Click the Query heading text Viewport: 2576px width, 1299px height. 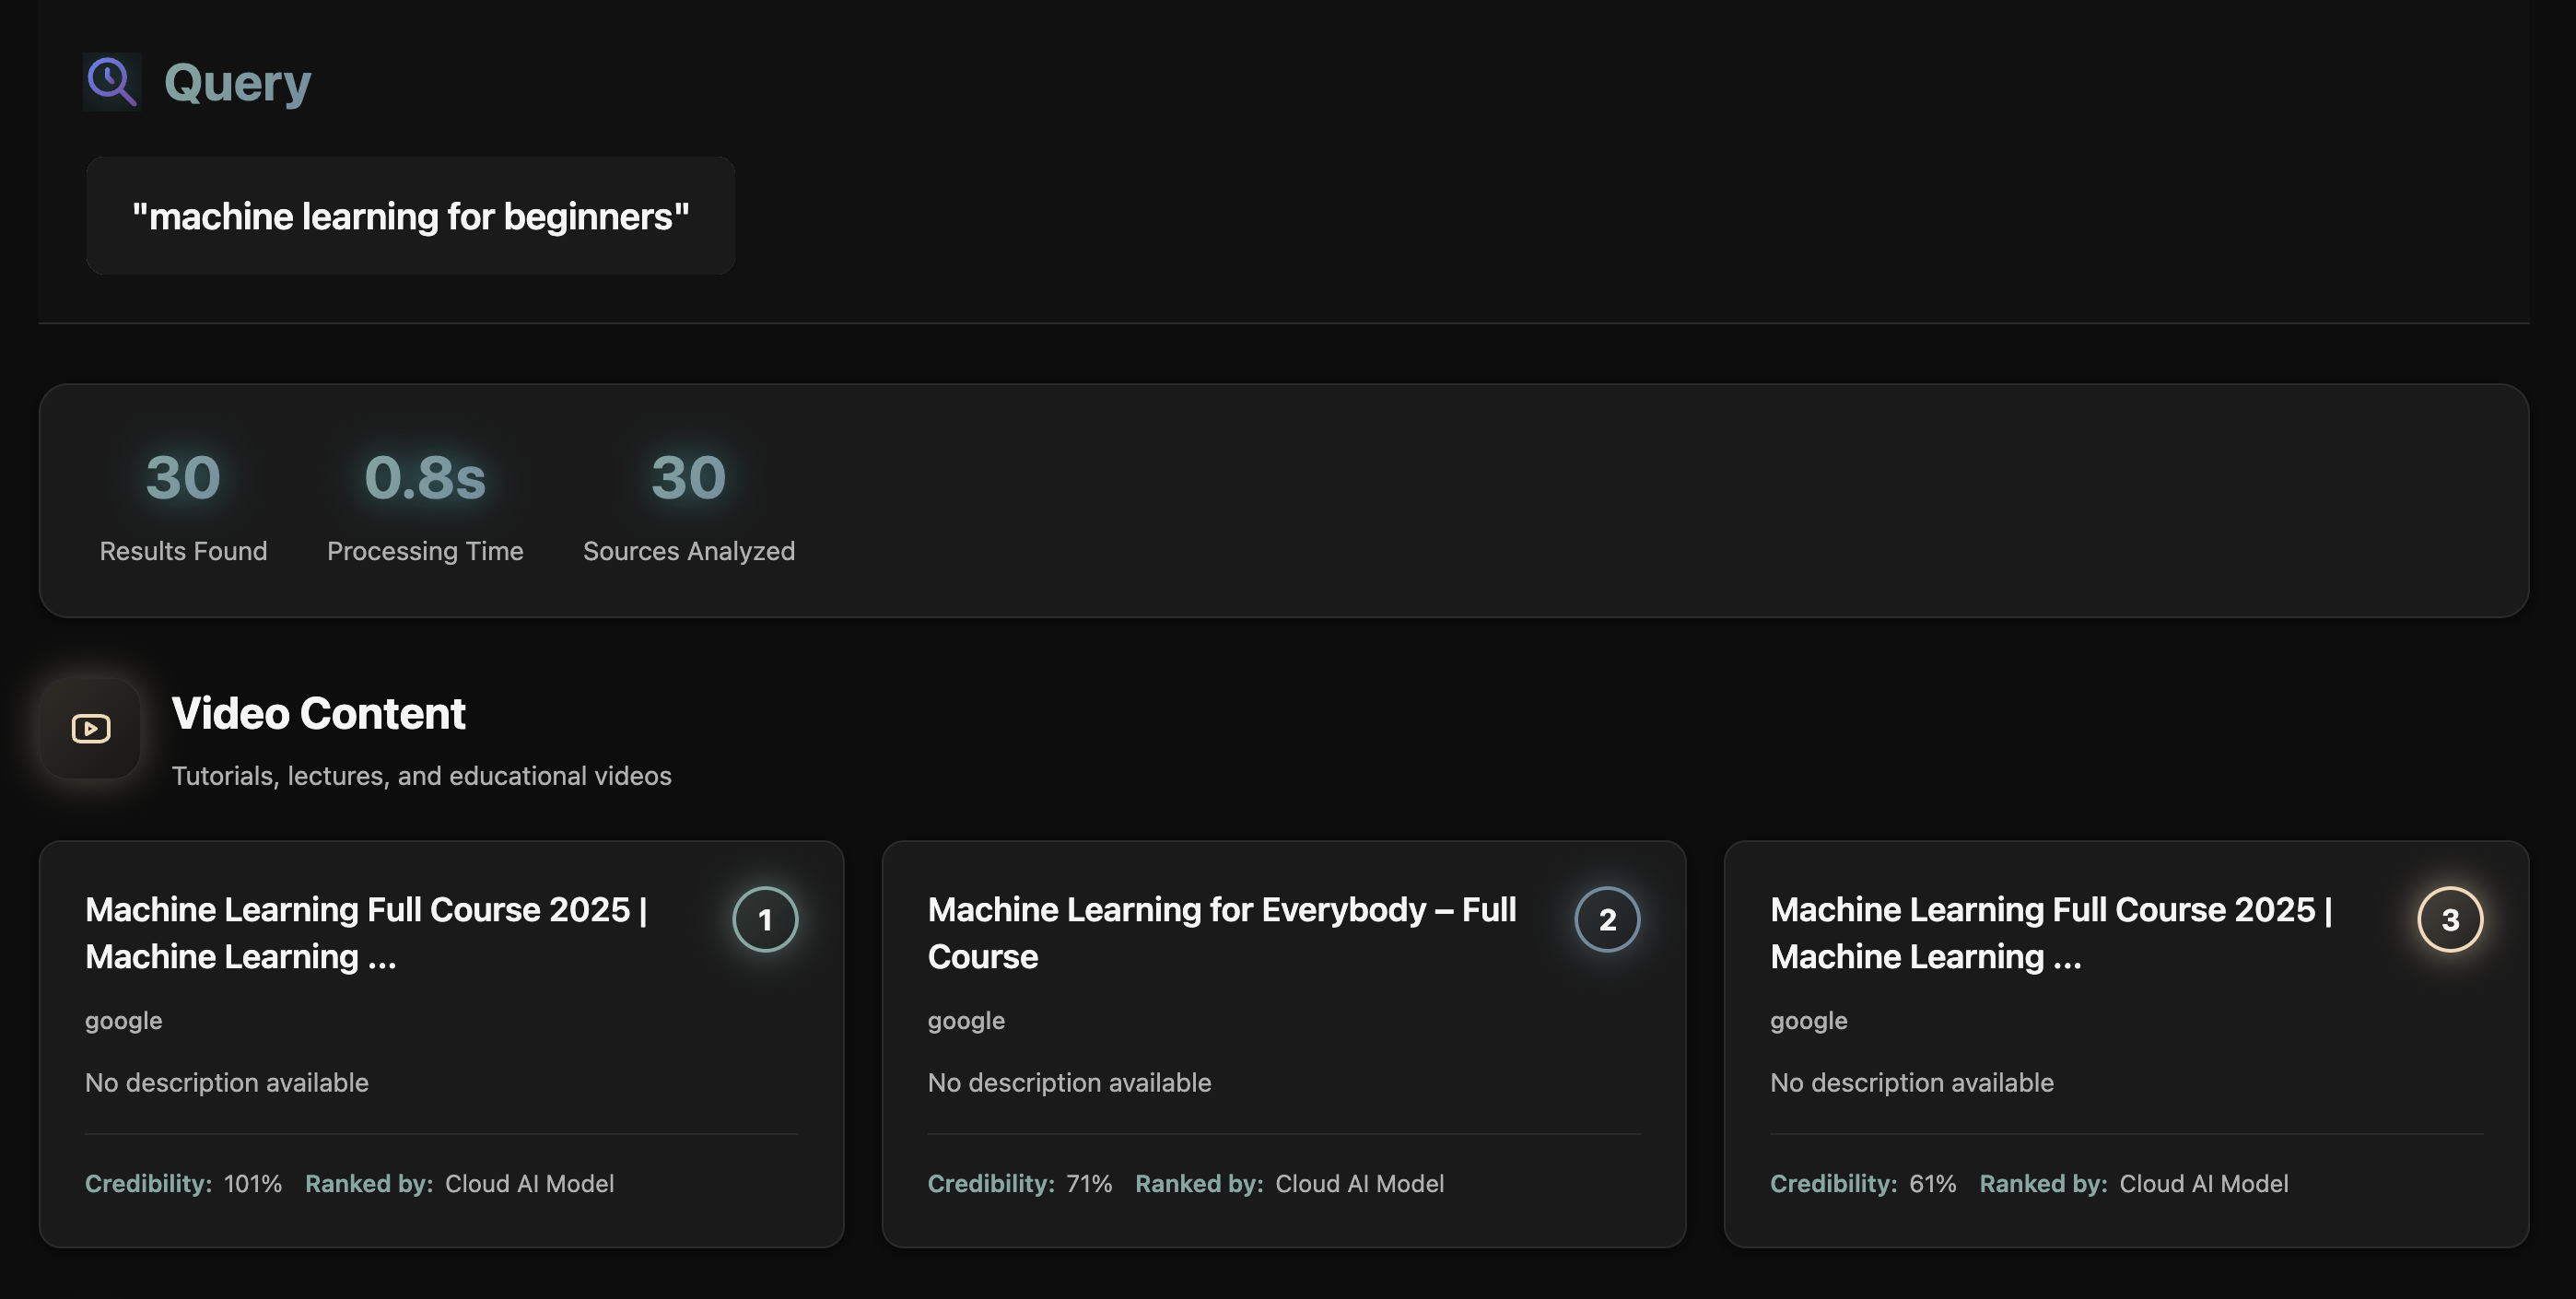[237, 83]
